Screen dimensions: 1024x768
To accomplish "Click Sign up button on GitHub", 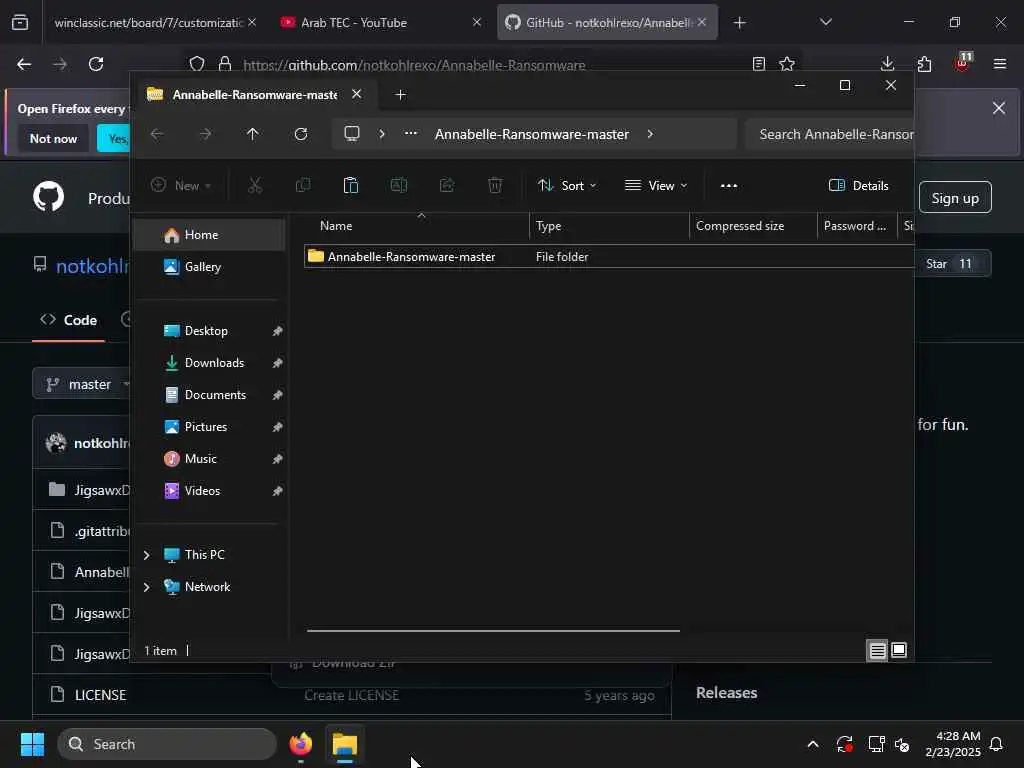I will pos(955,198).
